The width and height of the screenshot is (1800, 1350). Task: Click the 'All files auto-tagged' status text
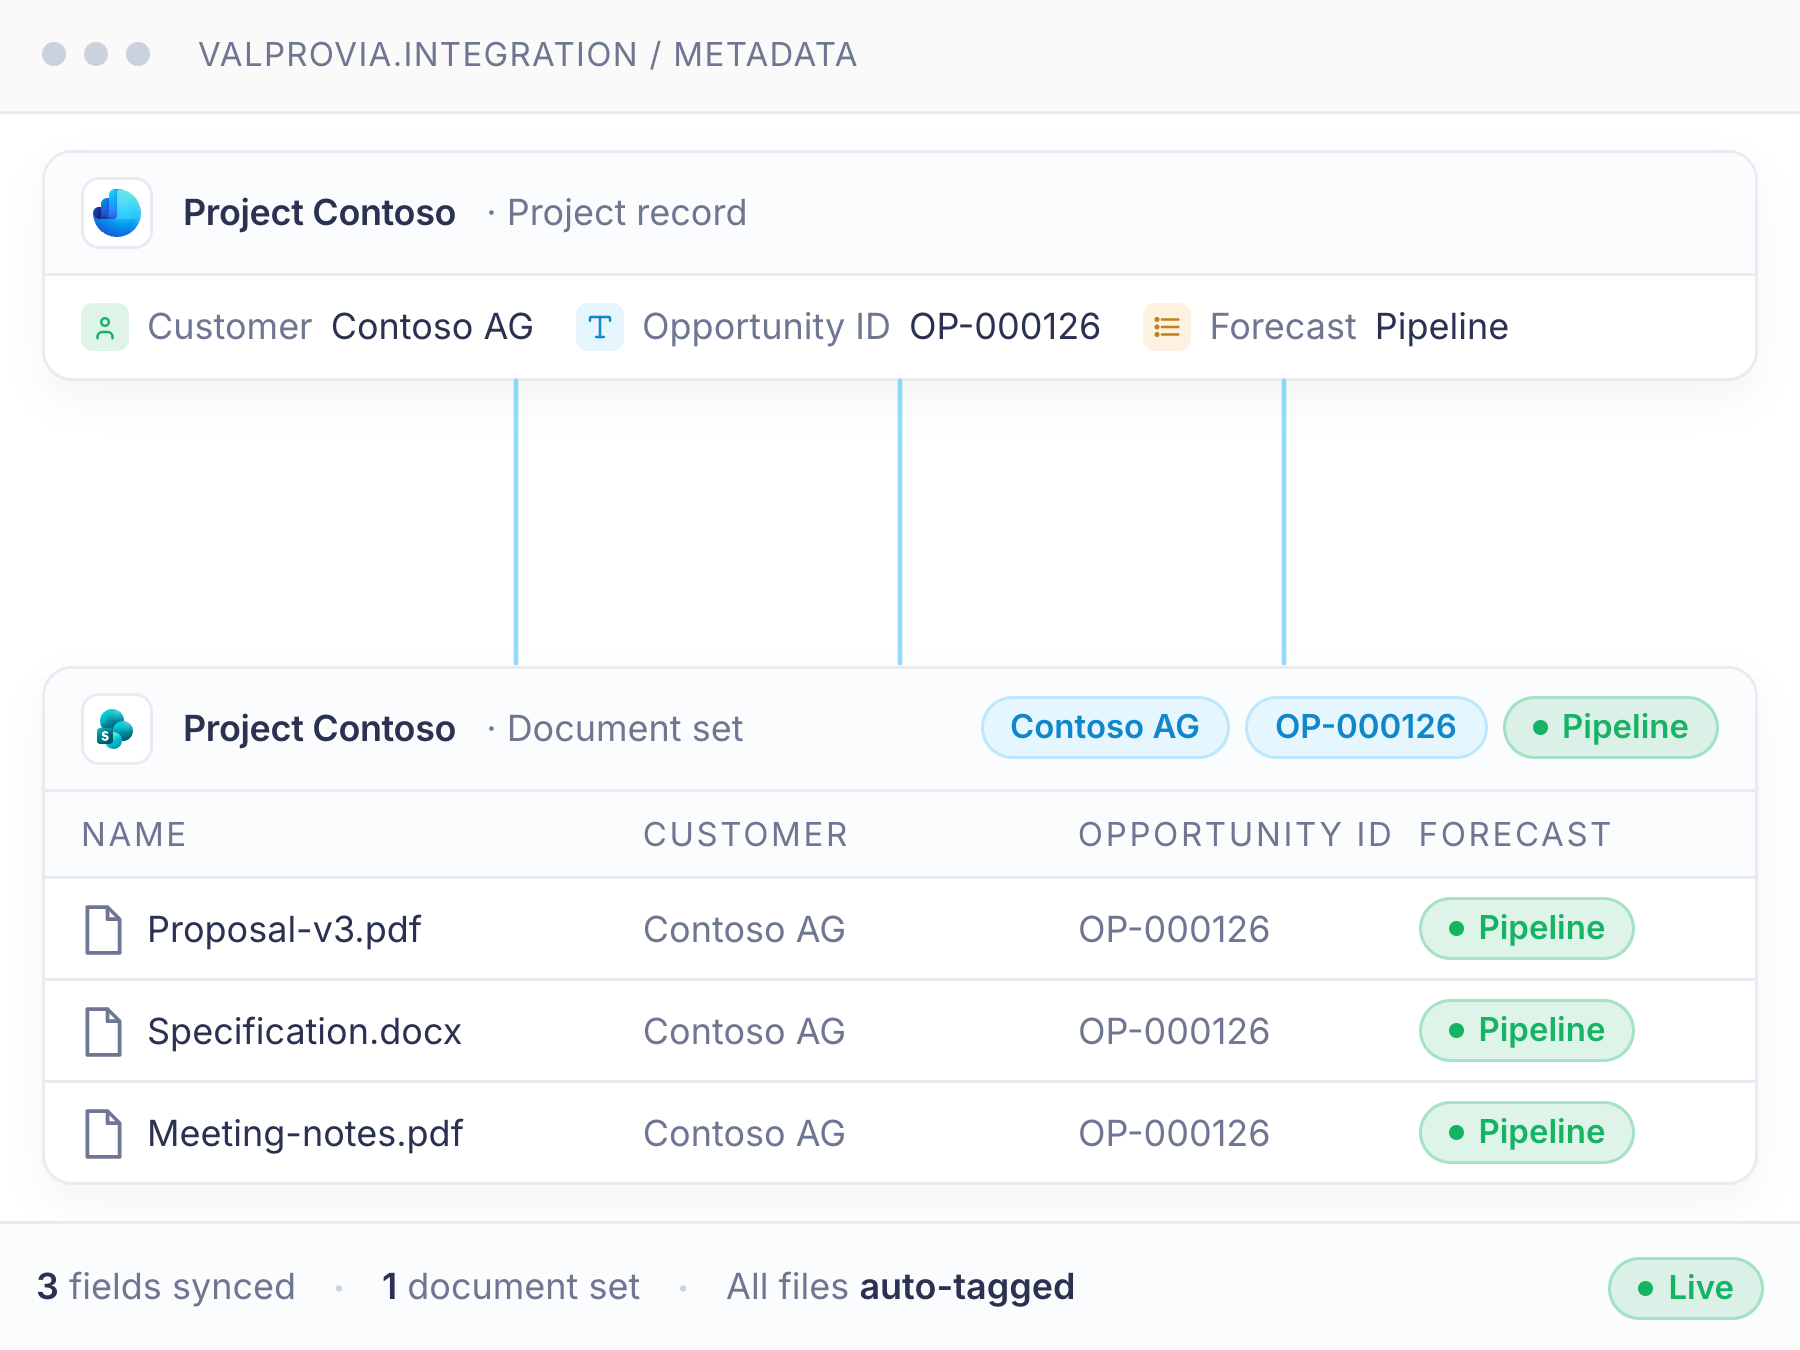(x=901, y=1287)
